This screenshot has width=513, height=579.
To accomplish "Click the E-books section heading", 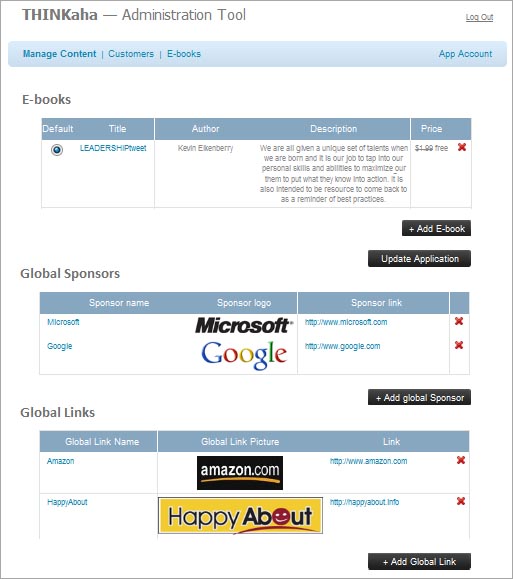I will (47, 100).
